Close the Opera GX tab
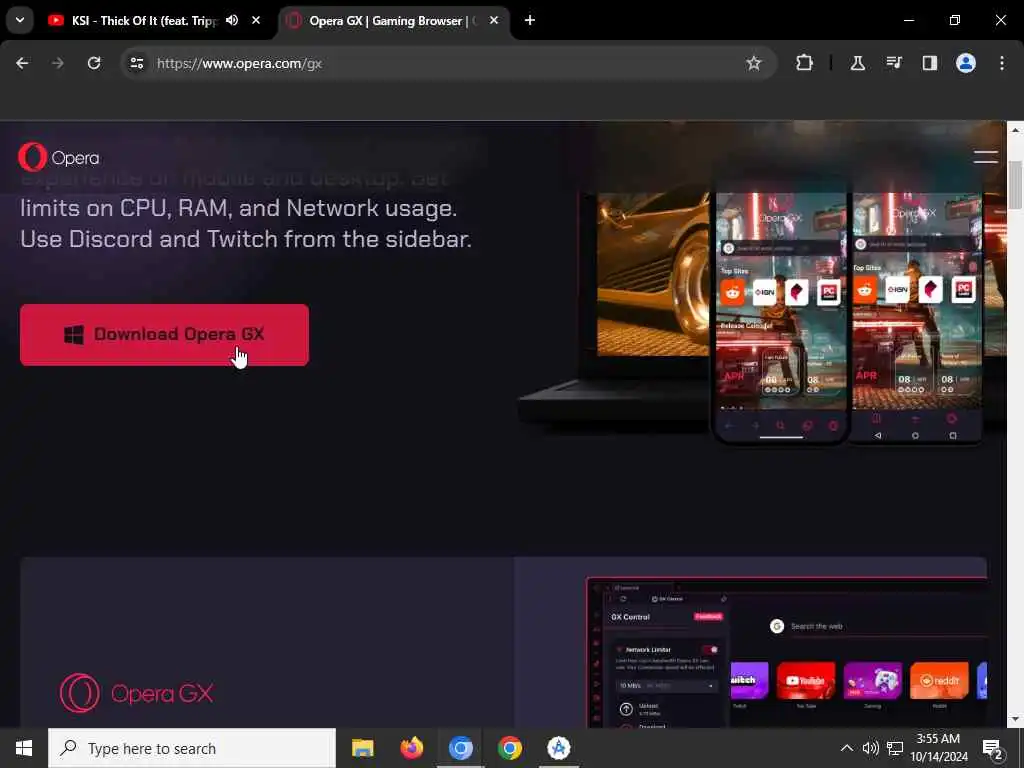The width and height of the screenshot is (1024, 768). point(494,20)
